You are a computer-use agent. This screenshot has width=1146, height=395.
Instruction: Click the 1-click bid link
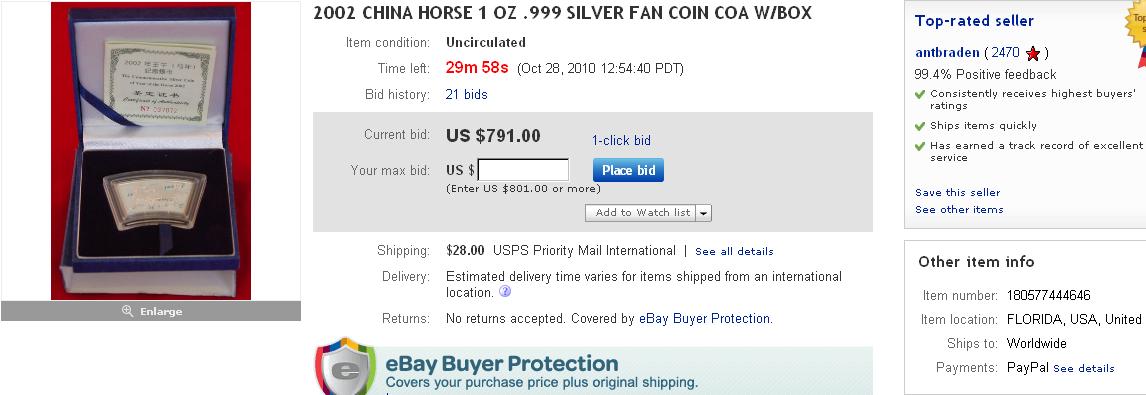[621, 140]
